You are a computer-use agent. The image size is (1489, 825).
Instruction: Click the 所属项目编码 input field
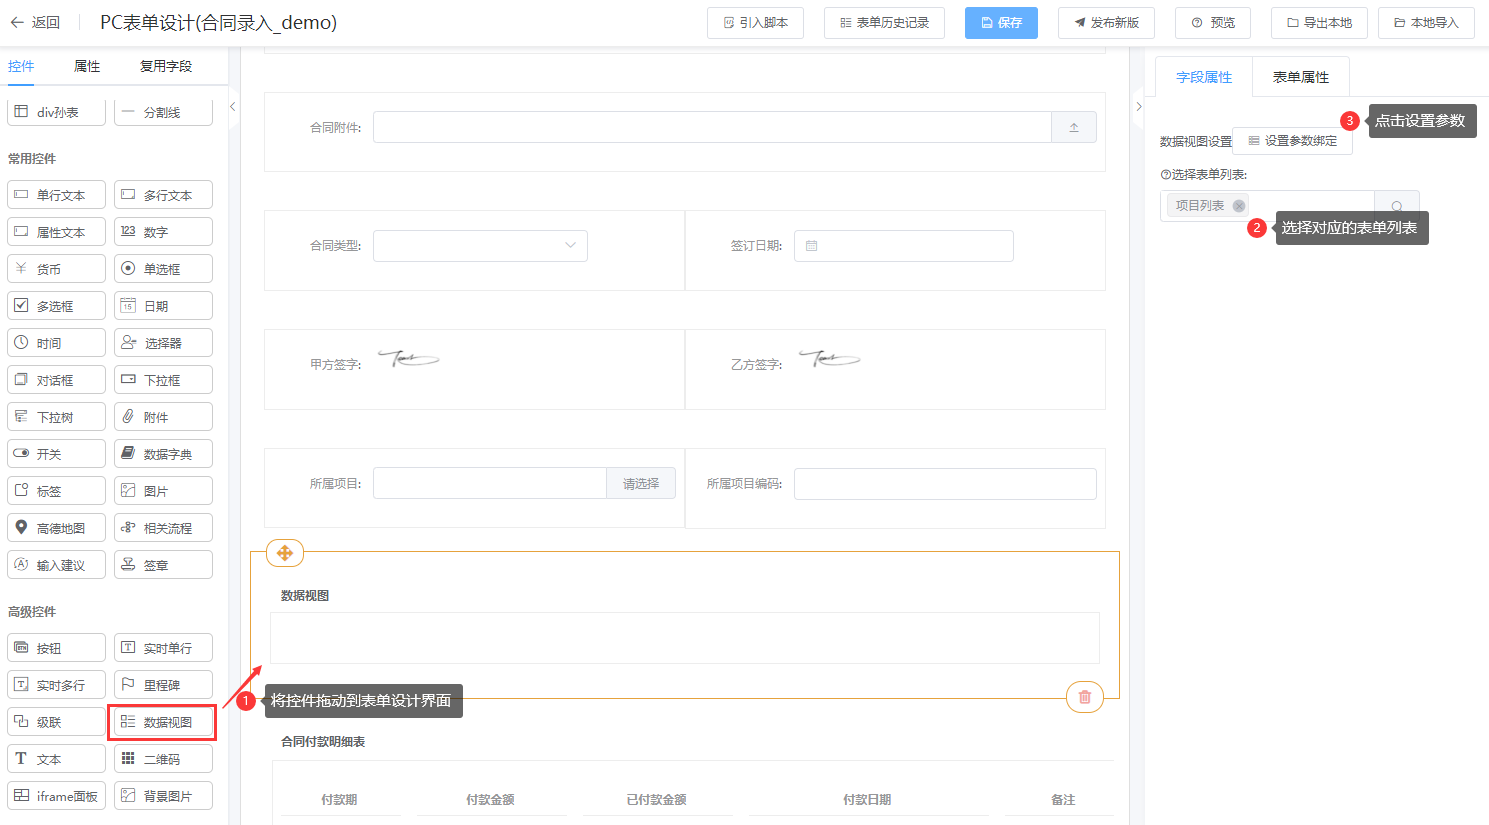tap(945, 484)
